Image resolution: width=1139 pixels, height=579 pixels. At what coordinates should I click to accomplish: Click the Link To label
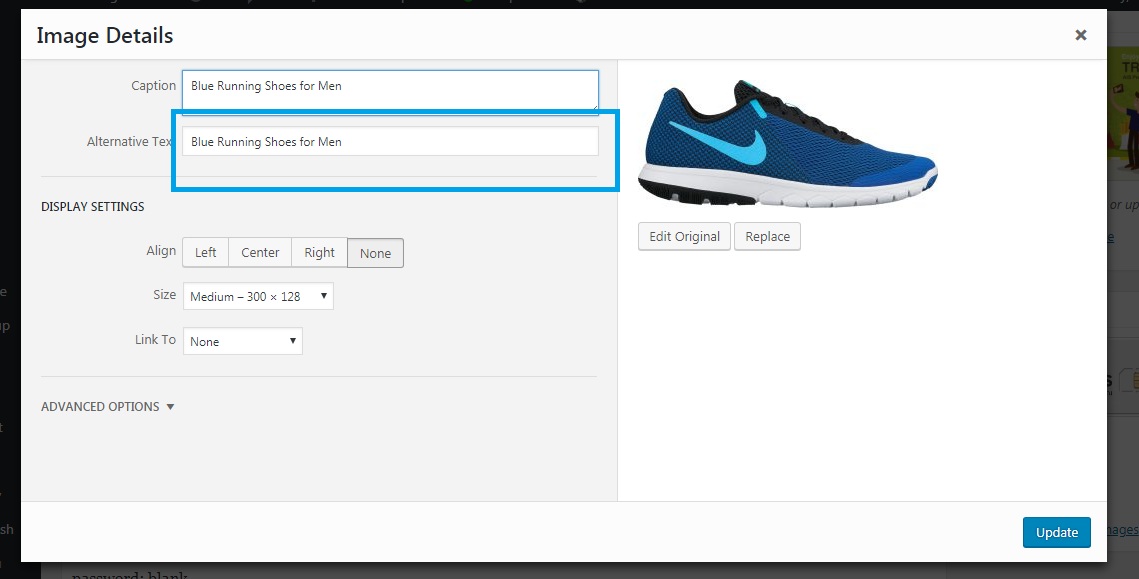(155, 339)
